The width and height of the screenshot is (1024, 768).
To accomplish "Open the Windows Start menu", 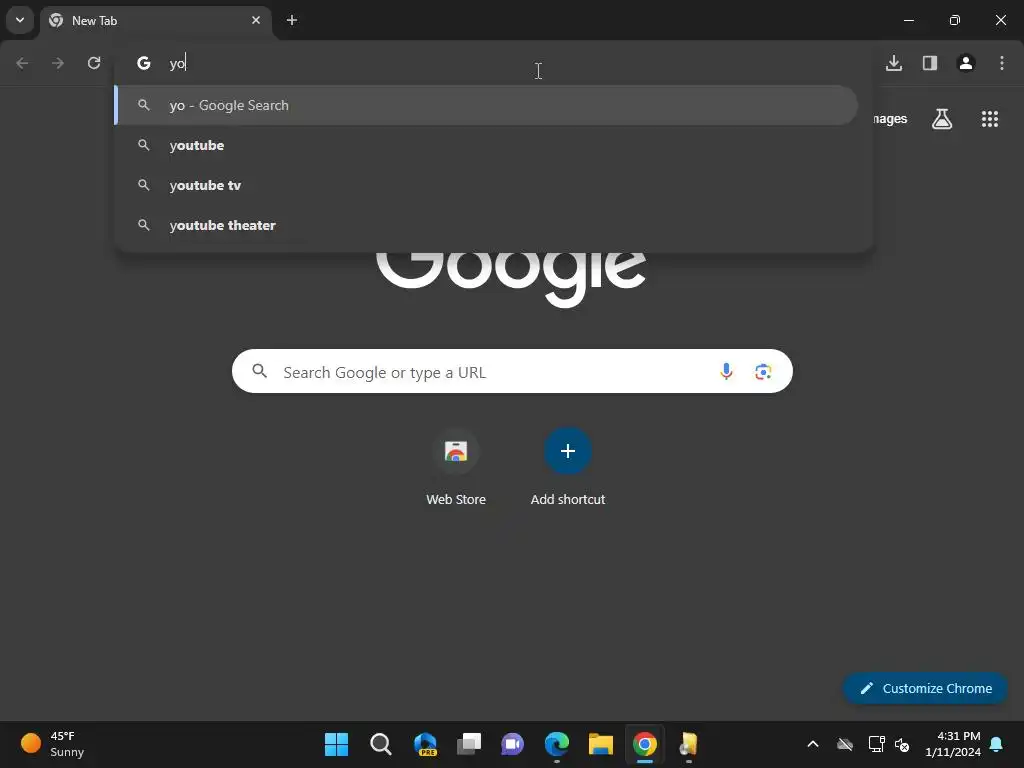I will pyautogui.click(x=336, y=744).
